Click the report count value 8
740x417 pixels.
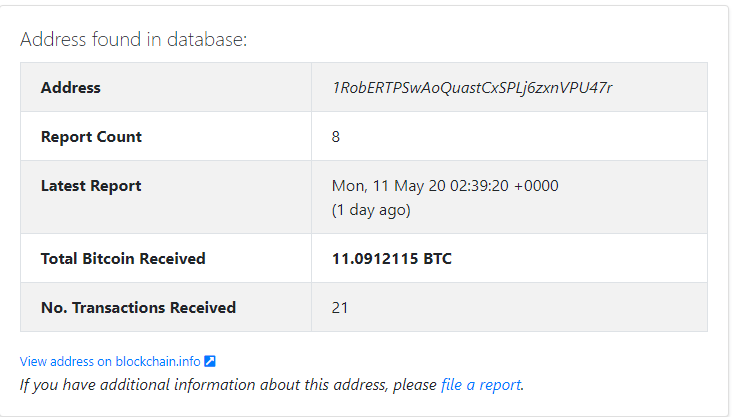336,137
